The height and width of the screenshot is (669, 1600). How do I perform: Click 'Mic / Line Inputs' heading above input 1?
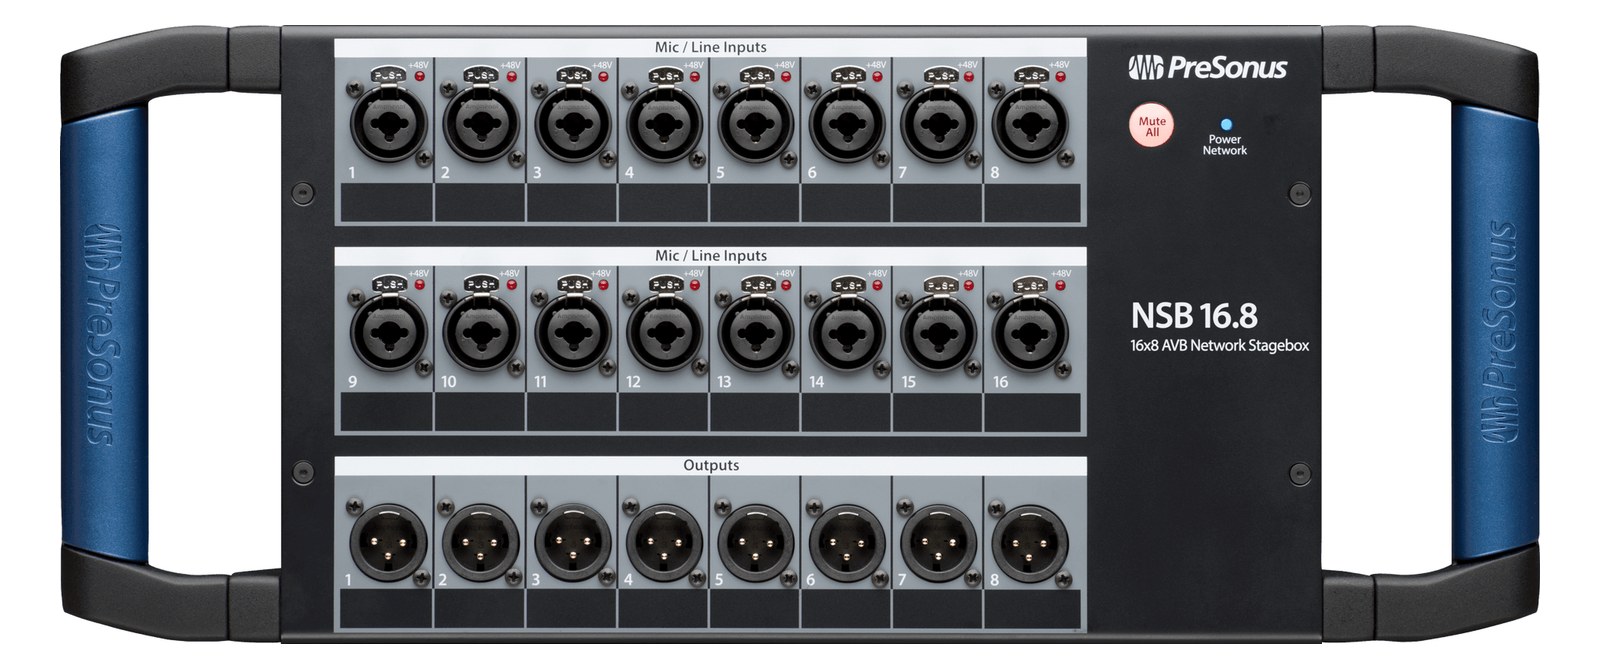pyautogui.click(x=711, y=47)
